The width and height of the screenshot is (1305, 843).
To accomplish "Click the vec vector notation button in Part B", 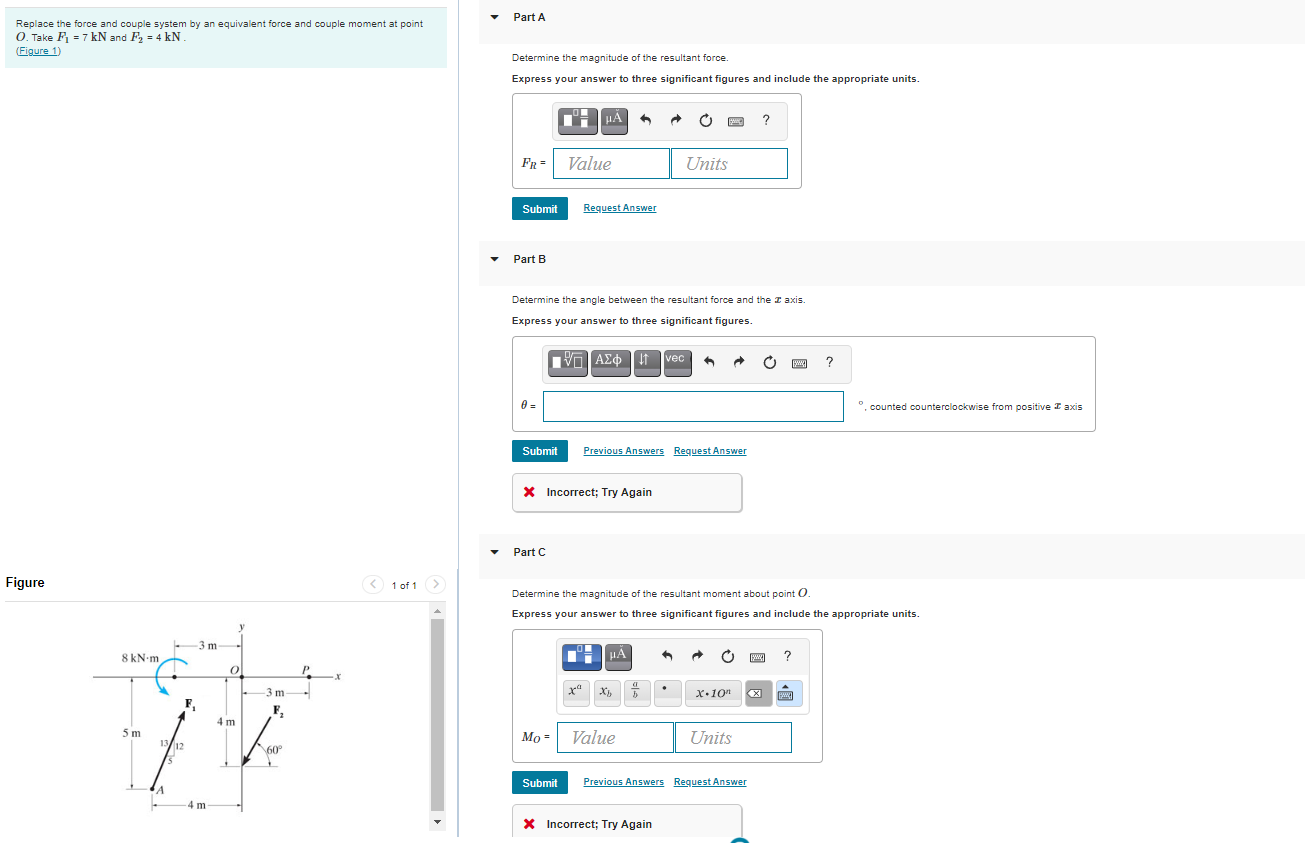I will point(677,363).
